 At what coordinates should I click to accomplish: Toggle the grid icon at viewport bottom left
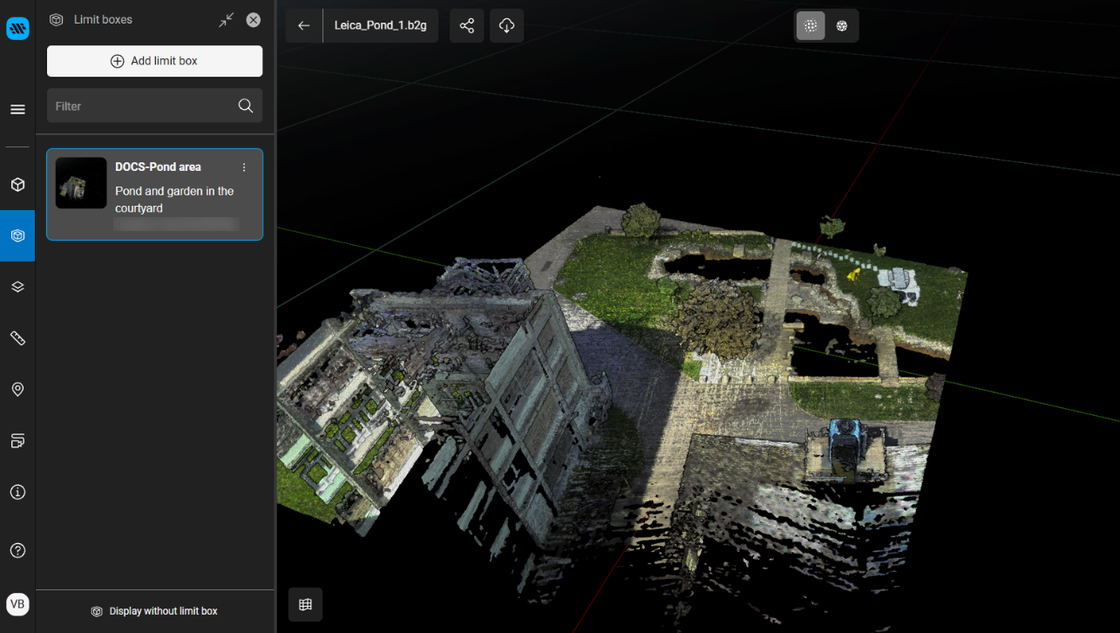(x=306, y=605)
